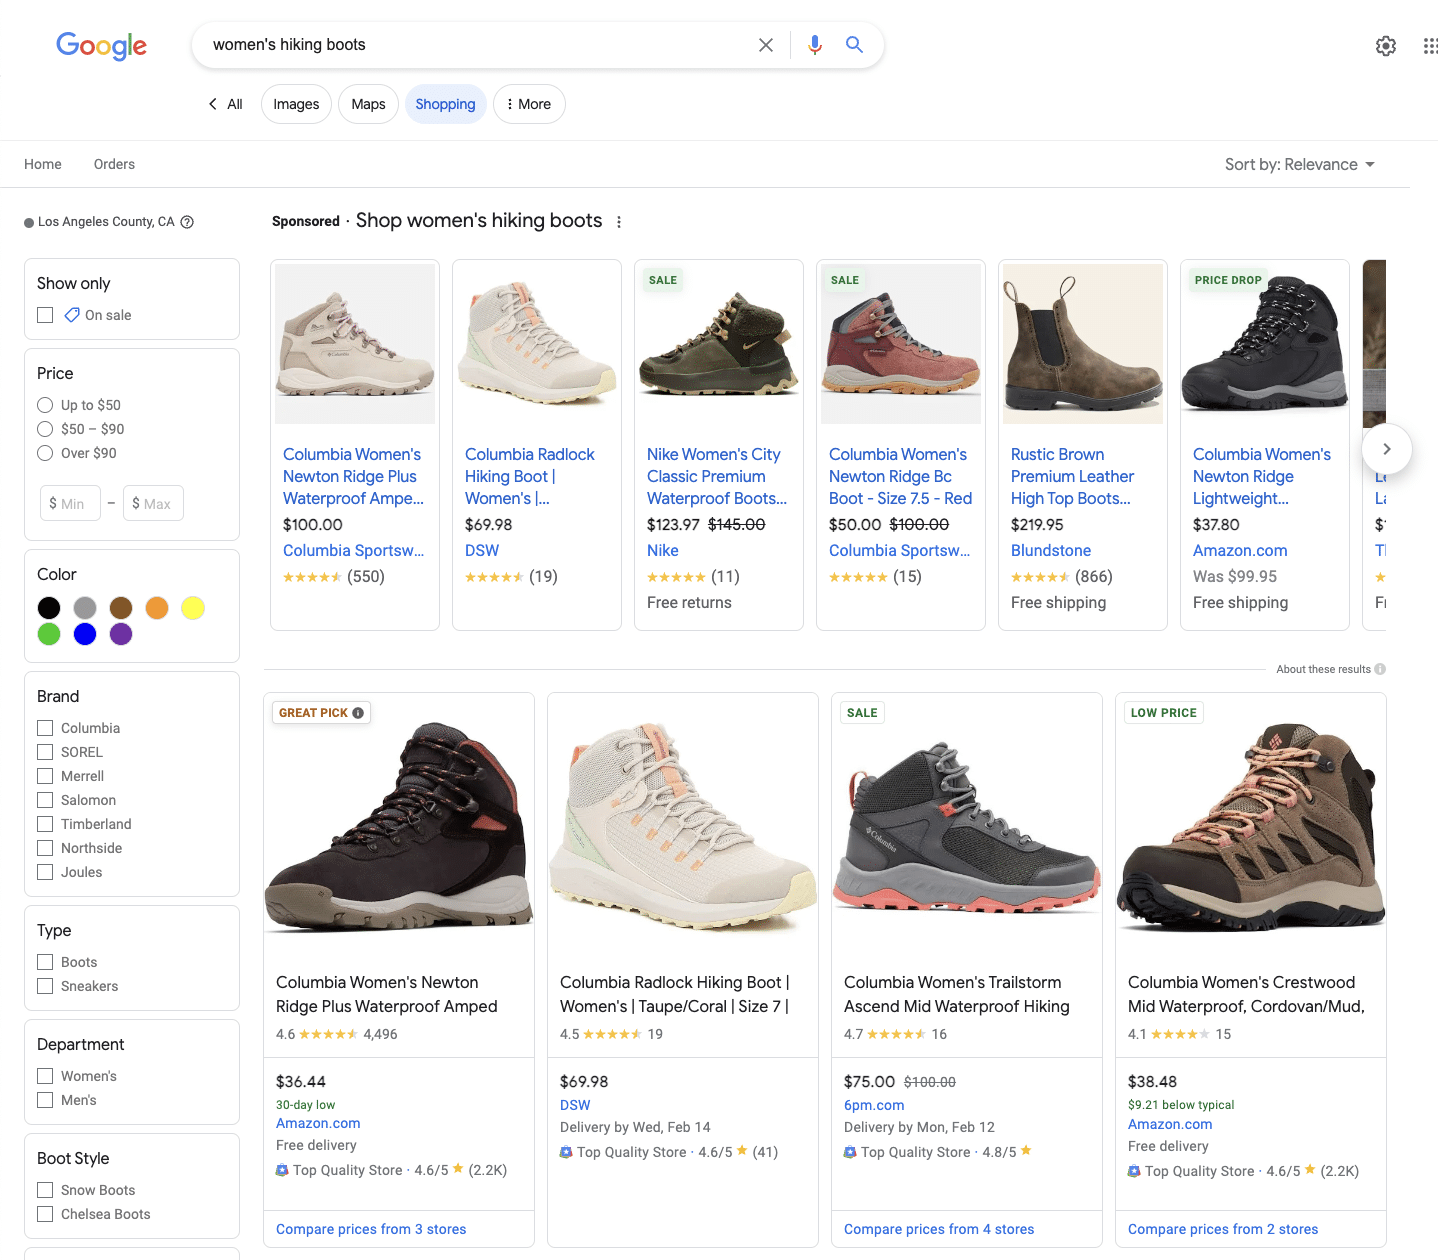Open the More search options dropdown
The image size is (1438, 1260).
click(529, 104)
